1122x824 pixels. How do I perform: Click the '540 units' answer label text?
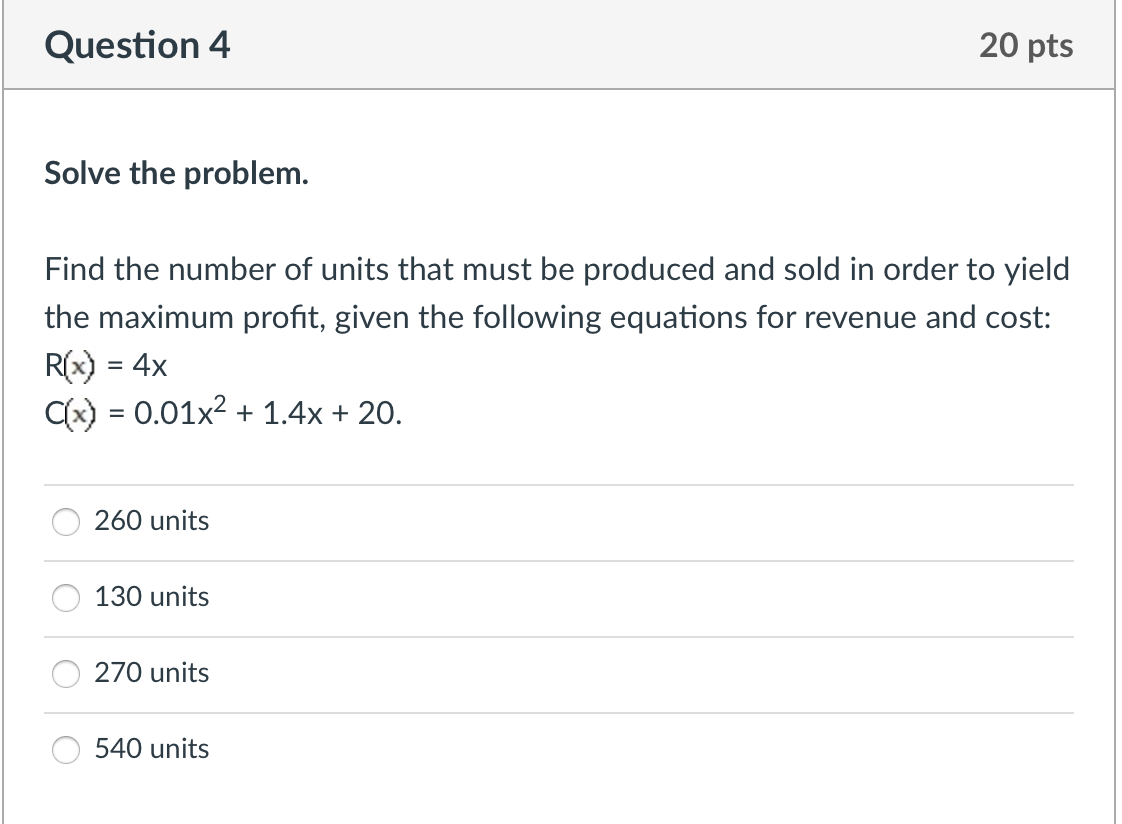152,748
